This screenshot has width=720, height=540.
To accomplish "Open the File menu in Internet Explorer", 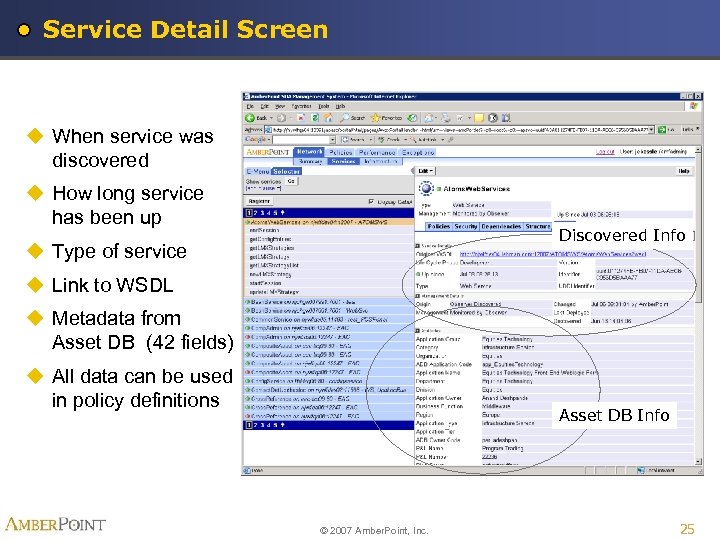I will (250, 106).
